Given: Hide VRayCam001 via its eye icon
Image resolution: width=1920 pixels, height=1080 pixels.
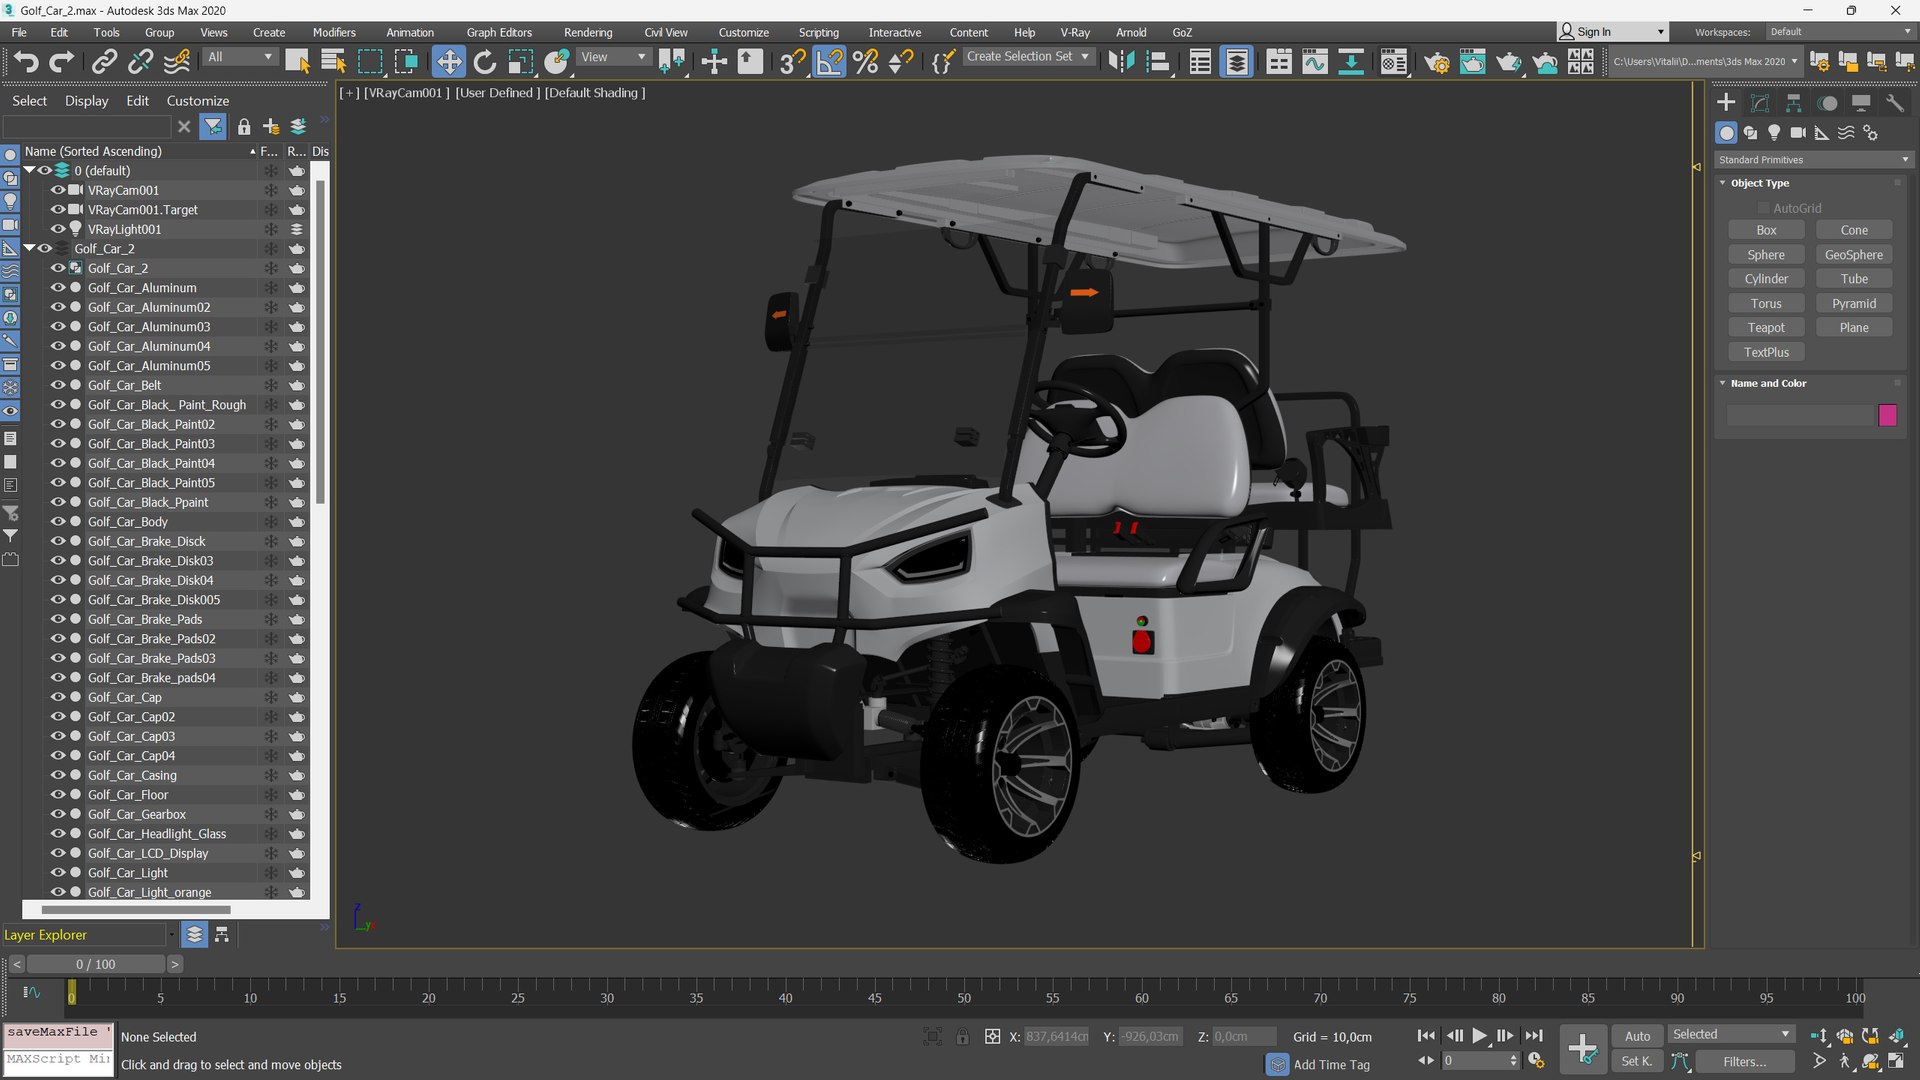Looking at the screenshot, I should pyautogui.click(x=58, y=190).
